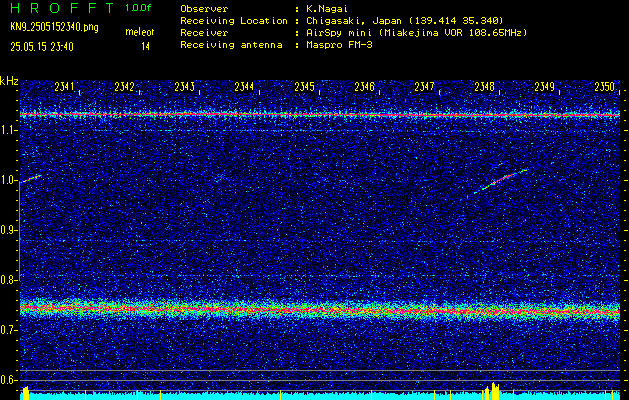629x400 pixels.
Task: Click the Receiving antenna label
Action: coord(231,45)
